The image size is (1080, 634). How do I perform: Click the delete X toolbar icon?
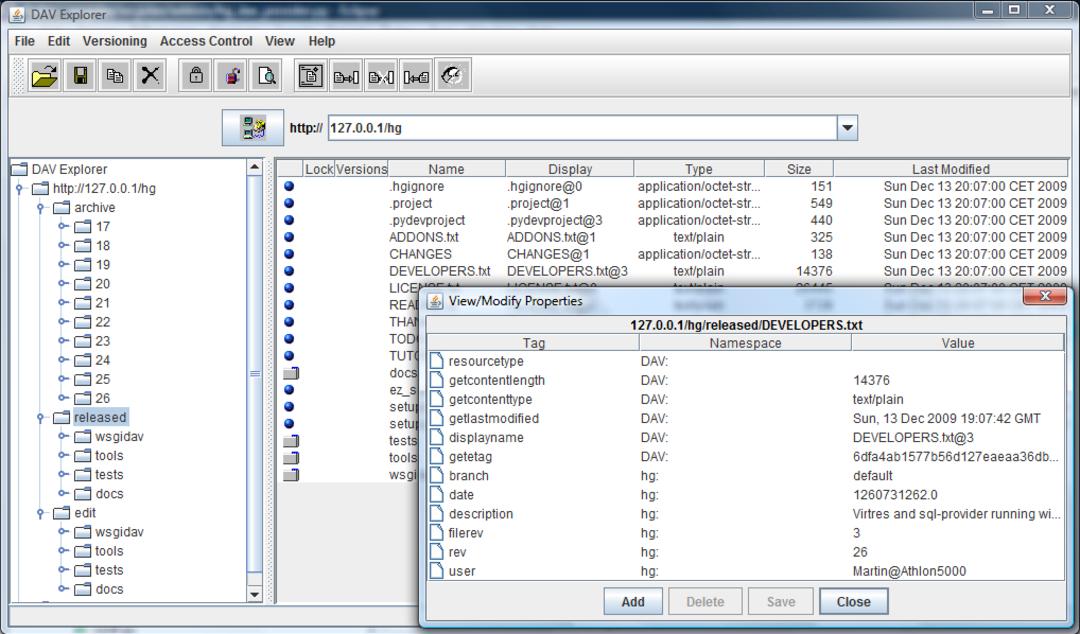(149, 75)
